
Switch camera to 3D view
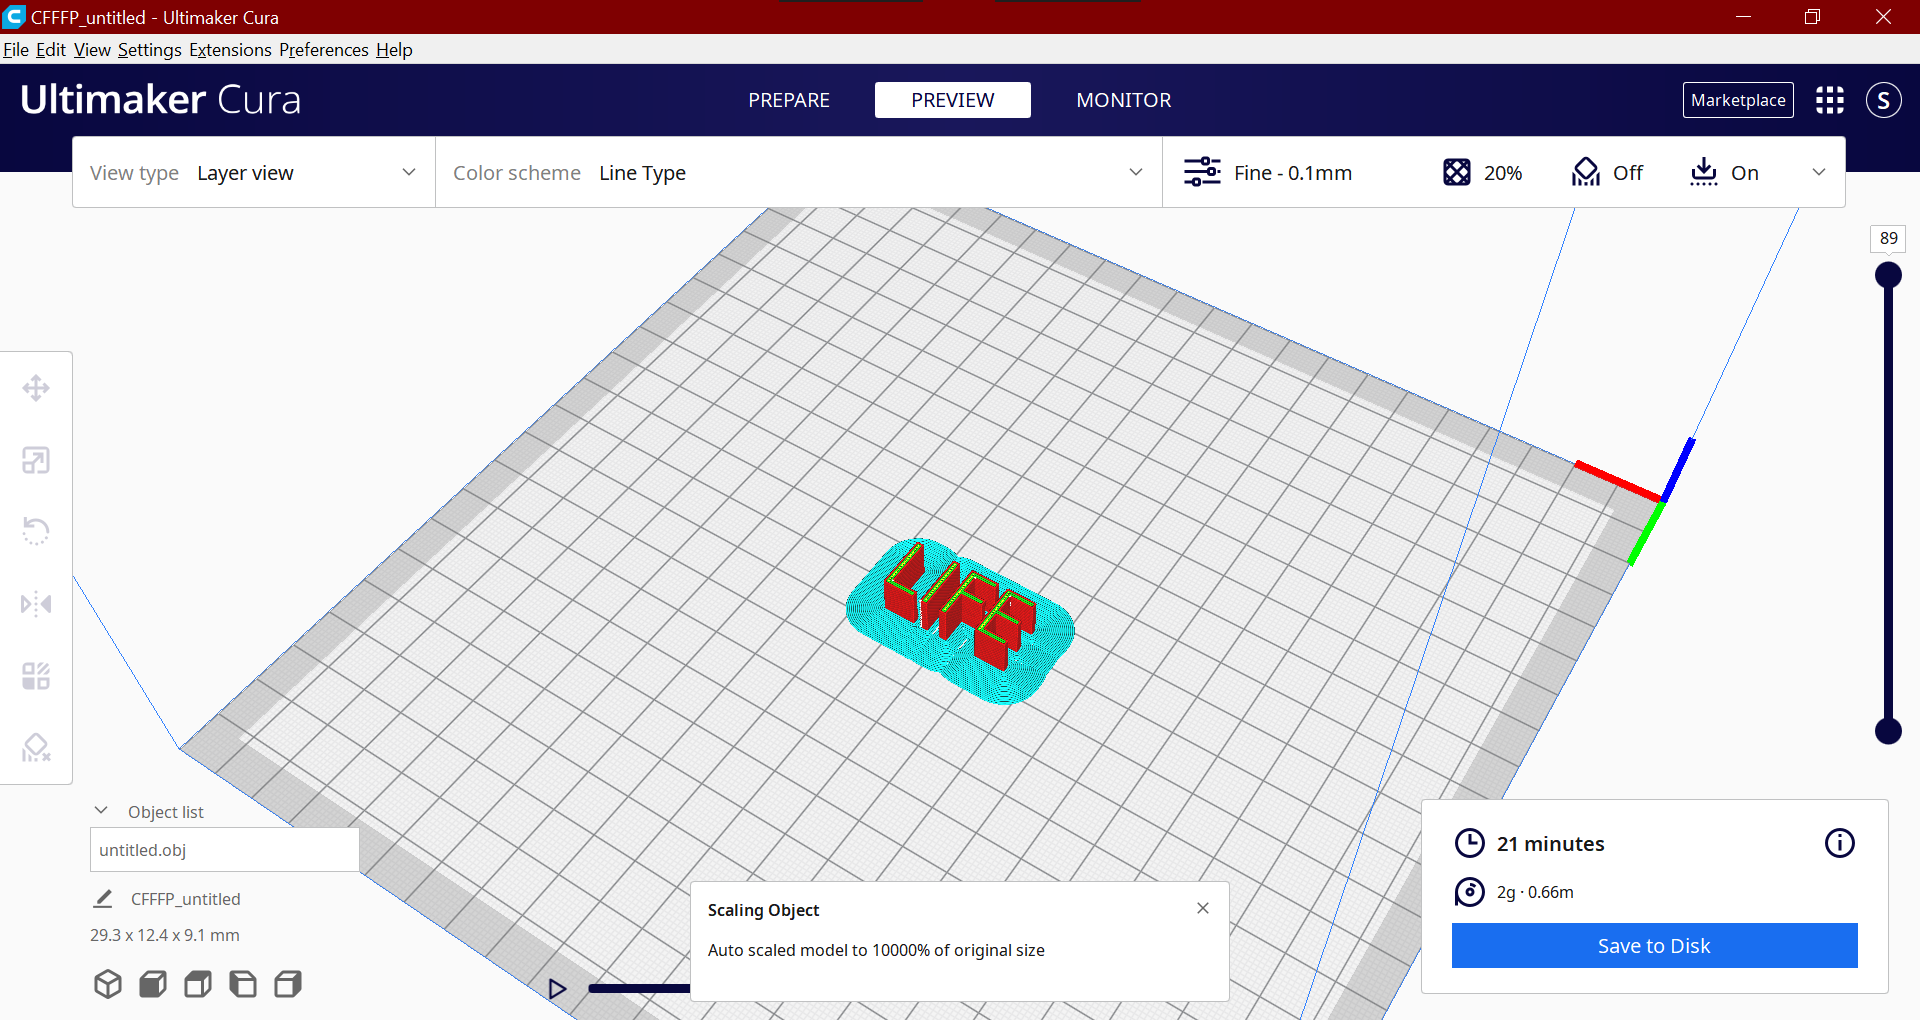(x=107, y=984)
